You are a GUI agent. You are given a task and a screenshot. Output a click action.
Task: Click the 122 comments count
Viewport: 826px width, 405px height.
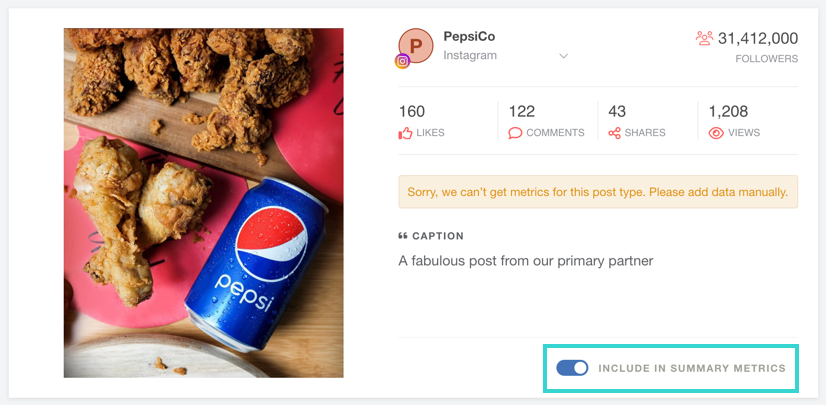[x=522, y=111]
